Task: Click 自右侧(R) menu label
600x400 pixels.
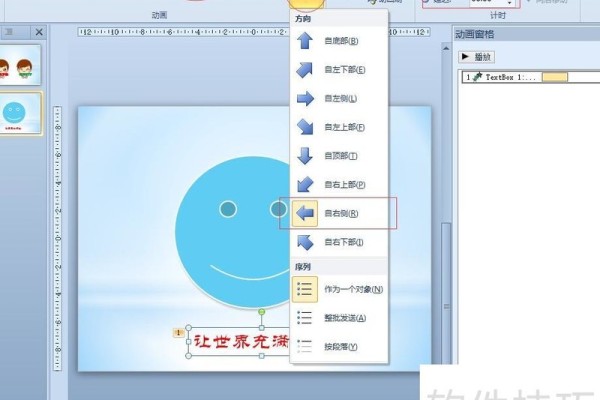Action: point(341,214)
